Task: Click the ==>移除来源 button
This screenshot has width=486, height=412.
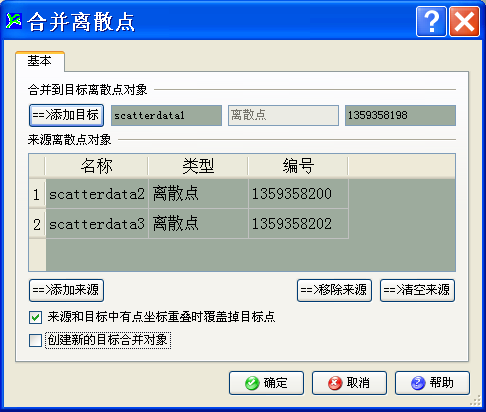Action: pyautogui.click(x=334, y=290)
